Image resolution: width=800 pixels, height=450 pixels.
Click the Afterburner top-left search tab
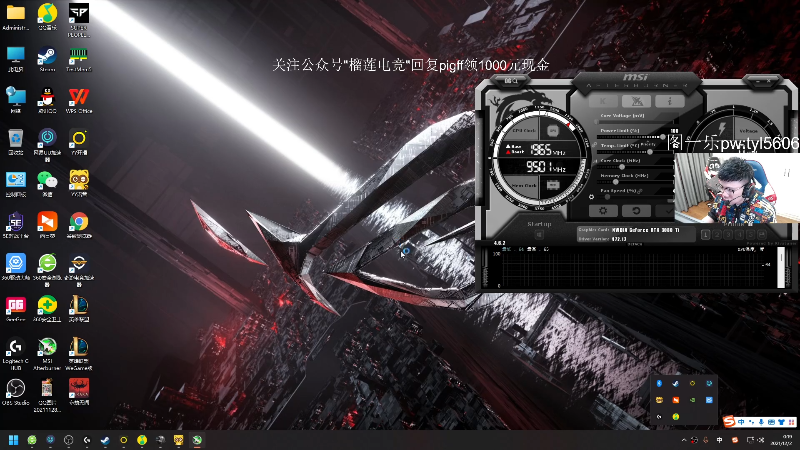tap(511, 81)
